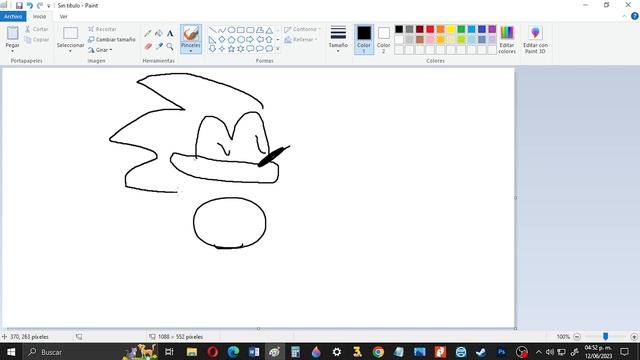Screen dimensions: 640x360
Task: Pick the red color swatch
Action: tap(430, 29)
